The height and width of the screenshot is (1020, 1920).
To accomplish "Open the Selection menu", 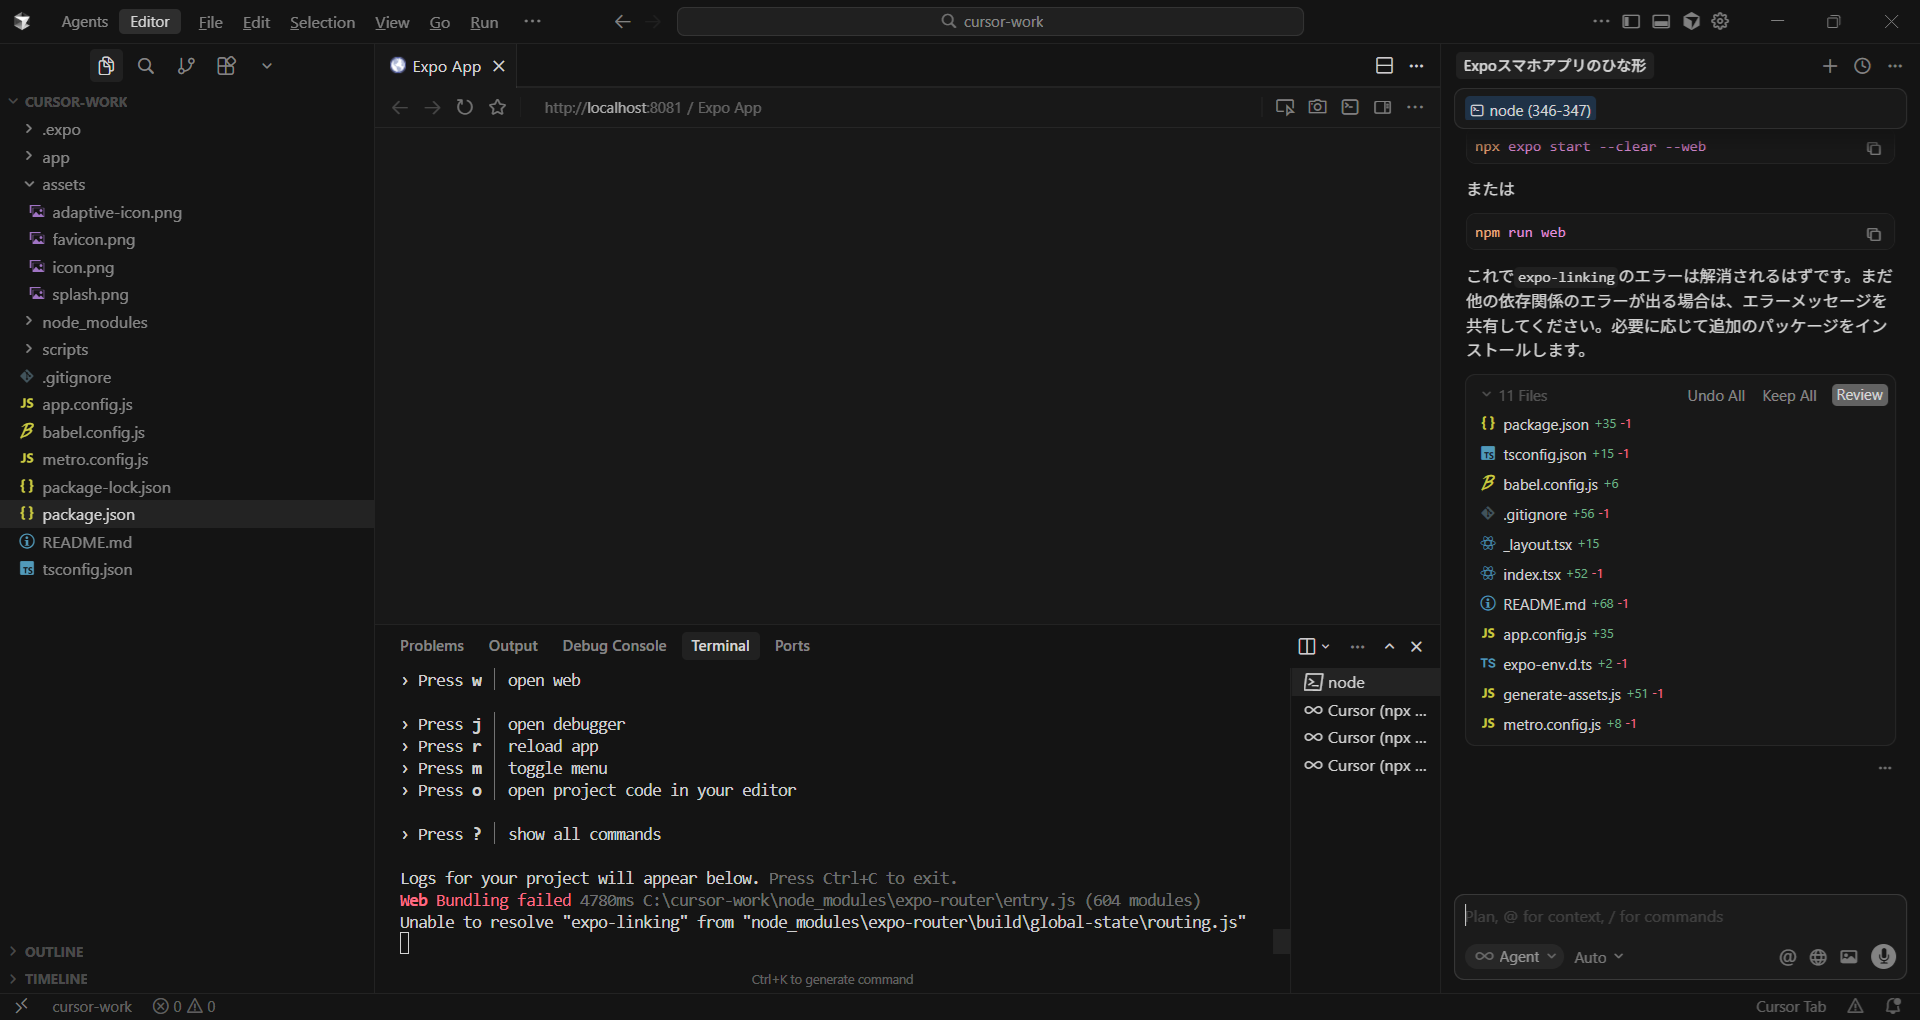I will [x=322, y=22].
